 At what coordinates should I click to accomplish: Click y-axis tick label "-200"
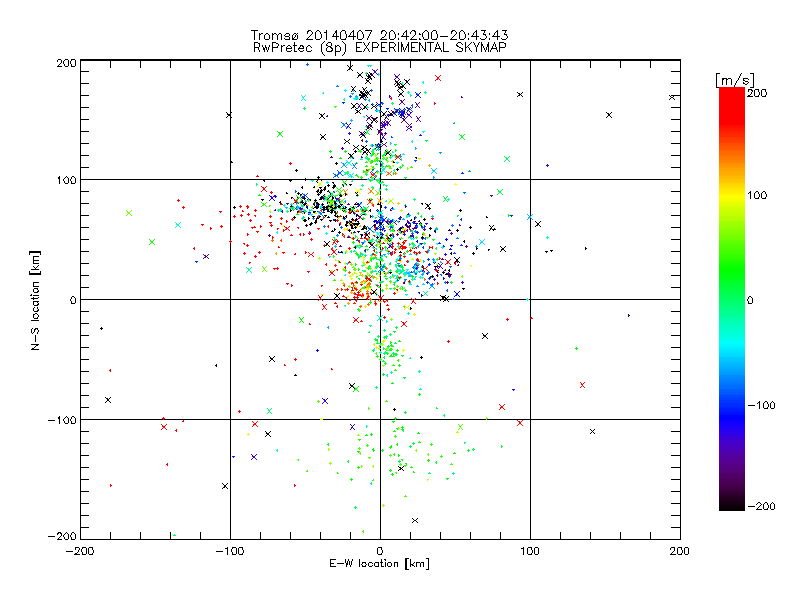pyautogui.click(x=62, y=536)
